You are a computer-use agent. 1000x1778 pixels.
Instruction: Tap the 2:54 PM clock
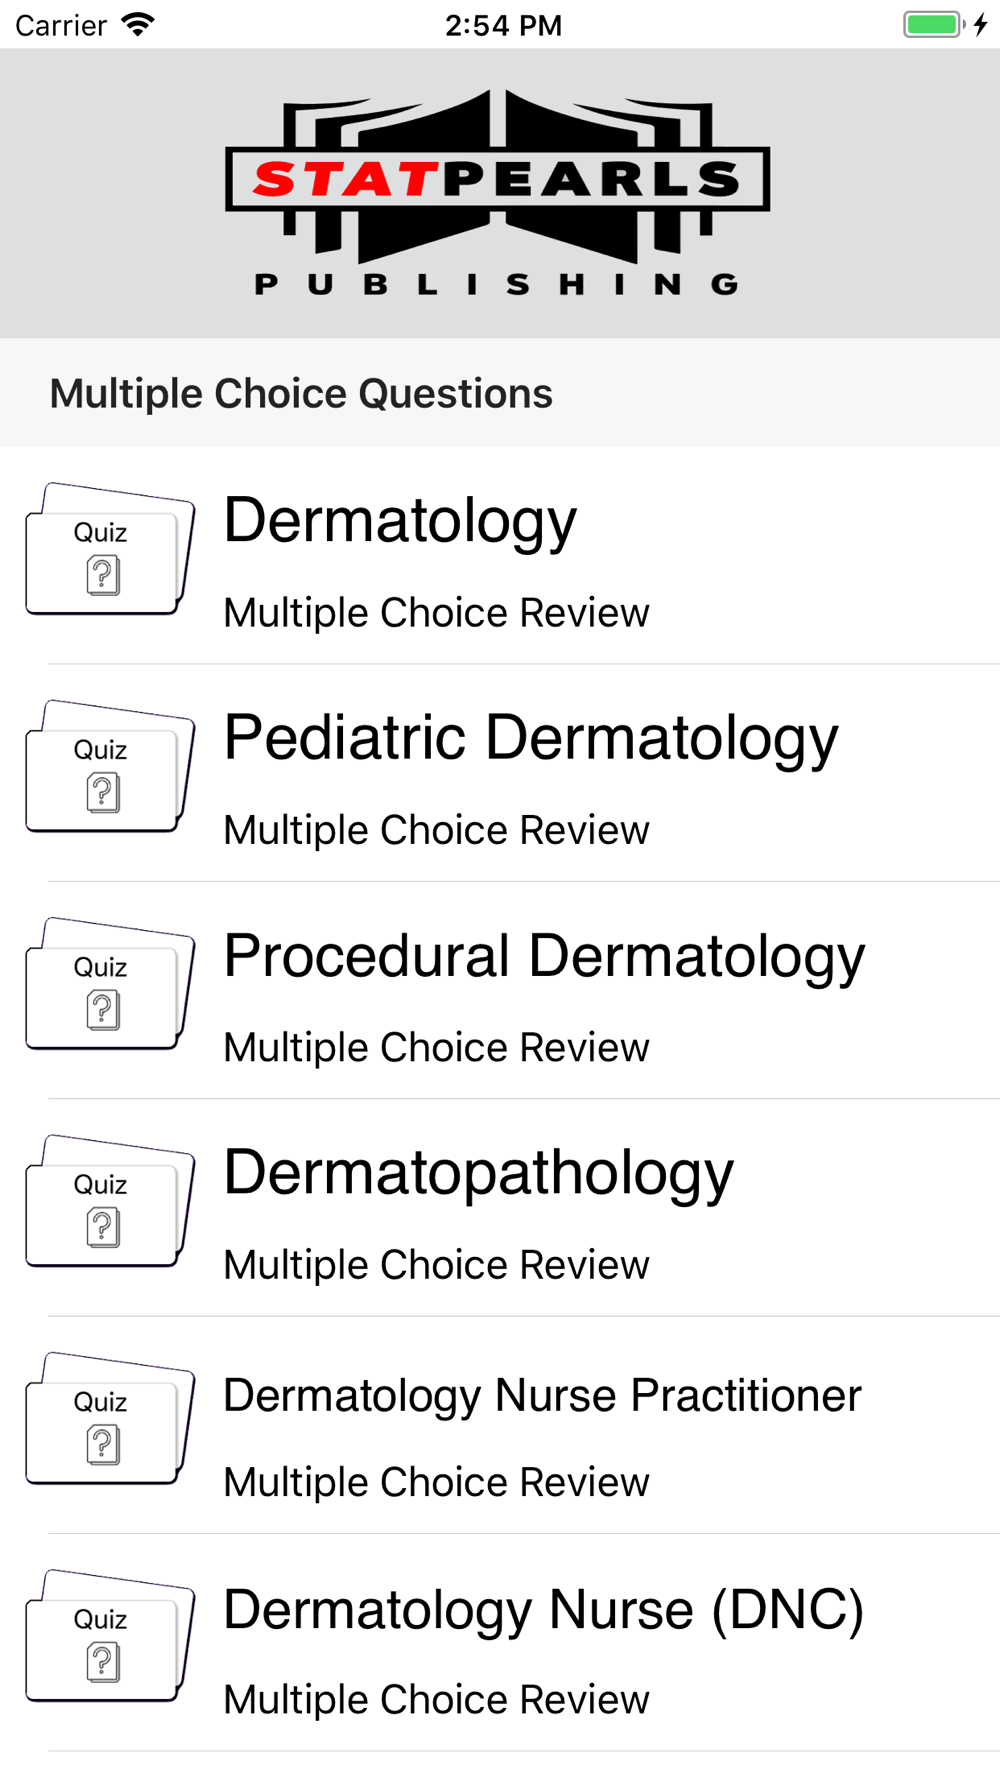[x=503, y=25]
